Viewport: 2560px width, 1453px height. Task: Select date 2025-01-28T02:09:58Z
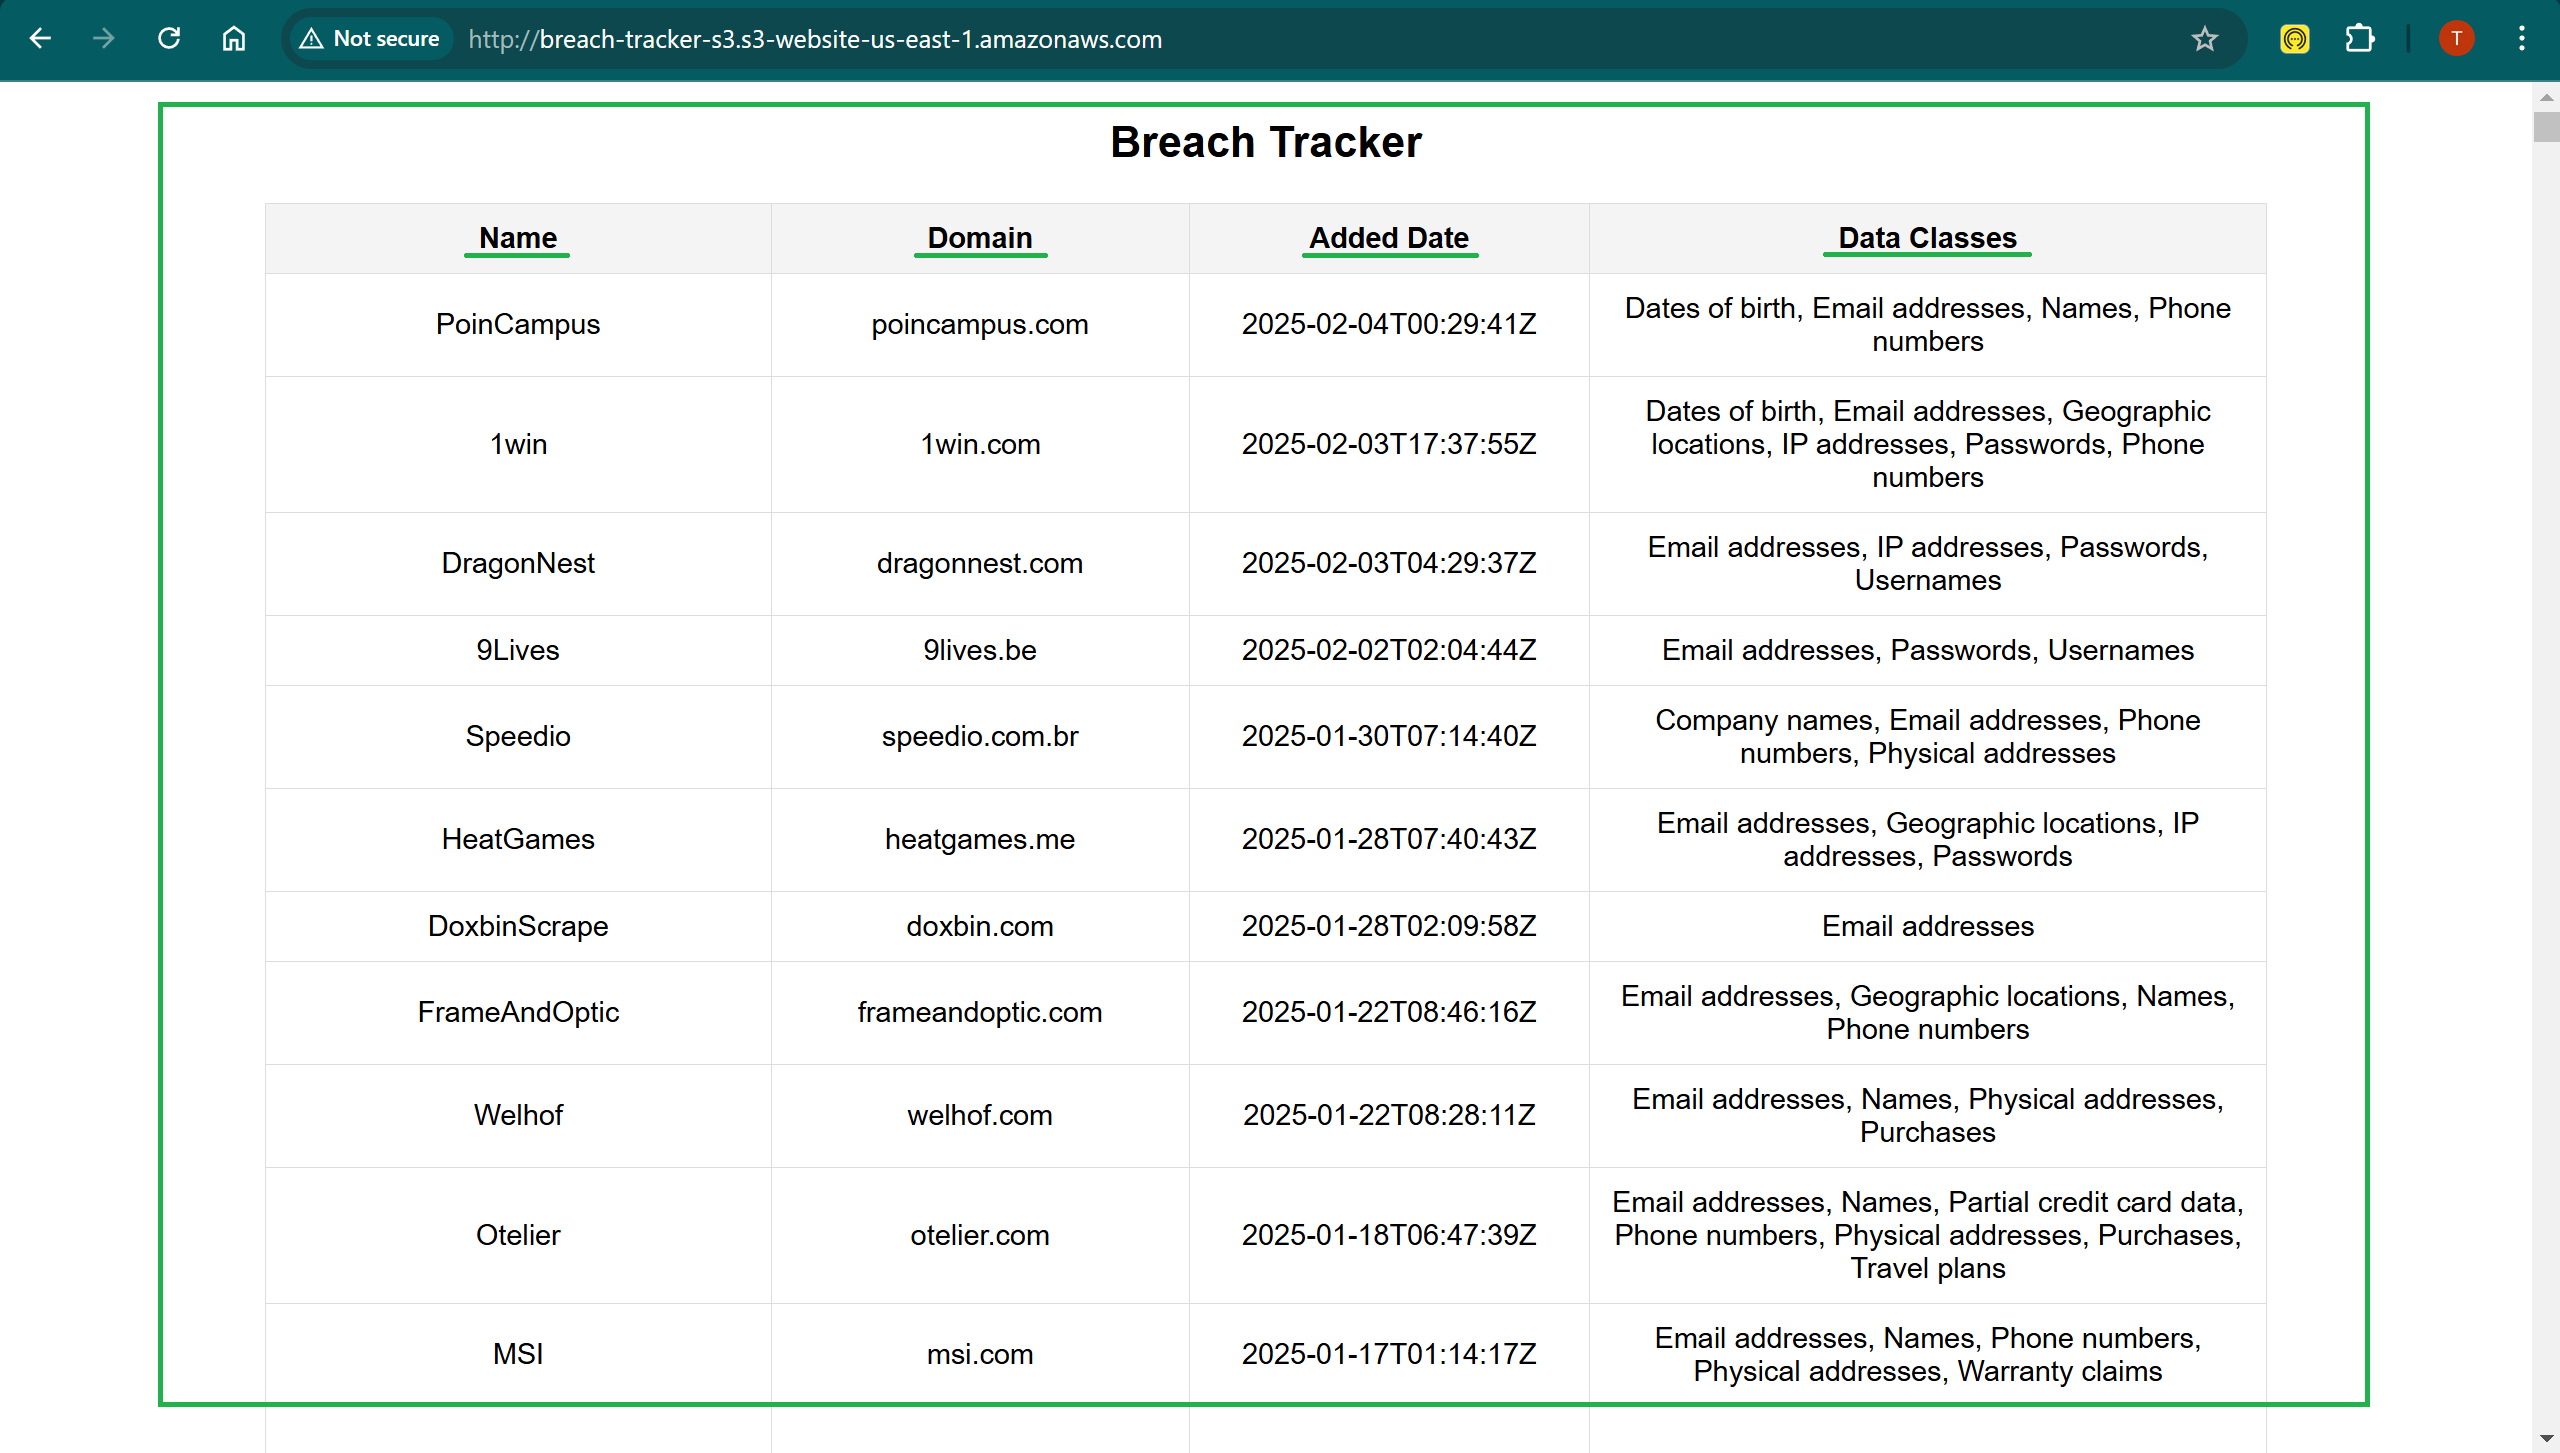click(1389, 926)
